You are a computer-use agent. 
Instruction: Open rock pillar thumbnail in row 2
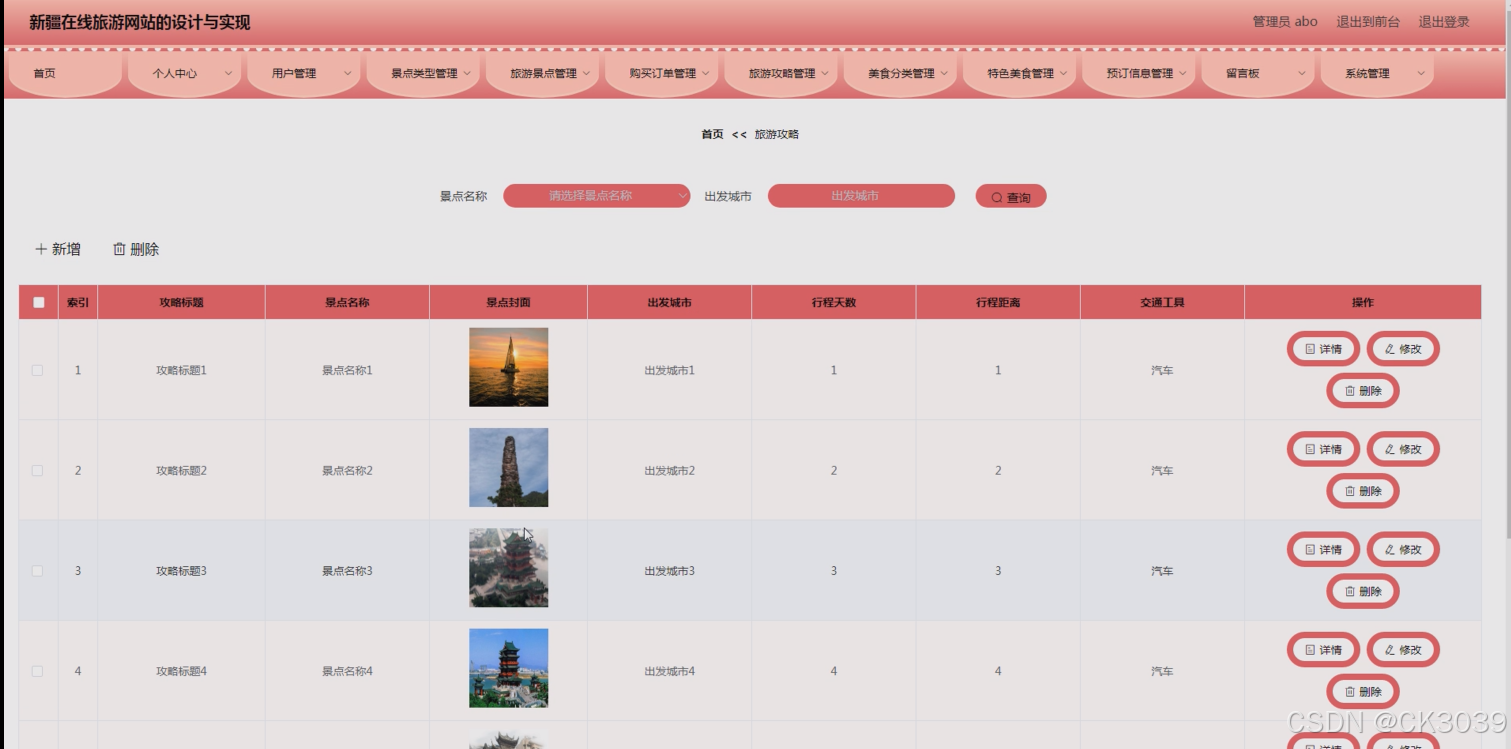(x=509, y=468)
